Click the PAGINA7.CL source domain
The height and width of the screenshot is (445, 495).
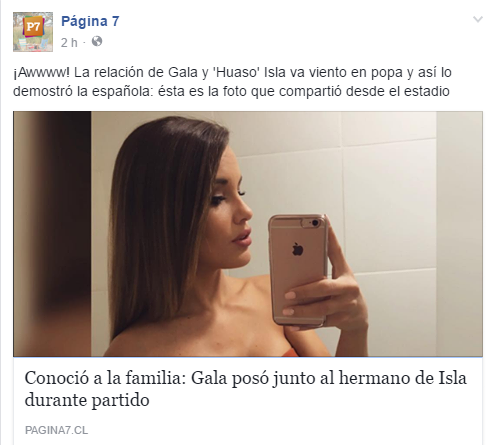56,430
